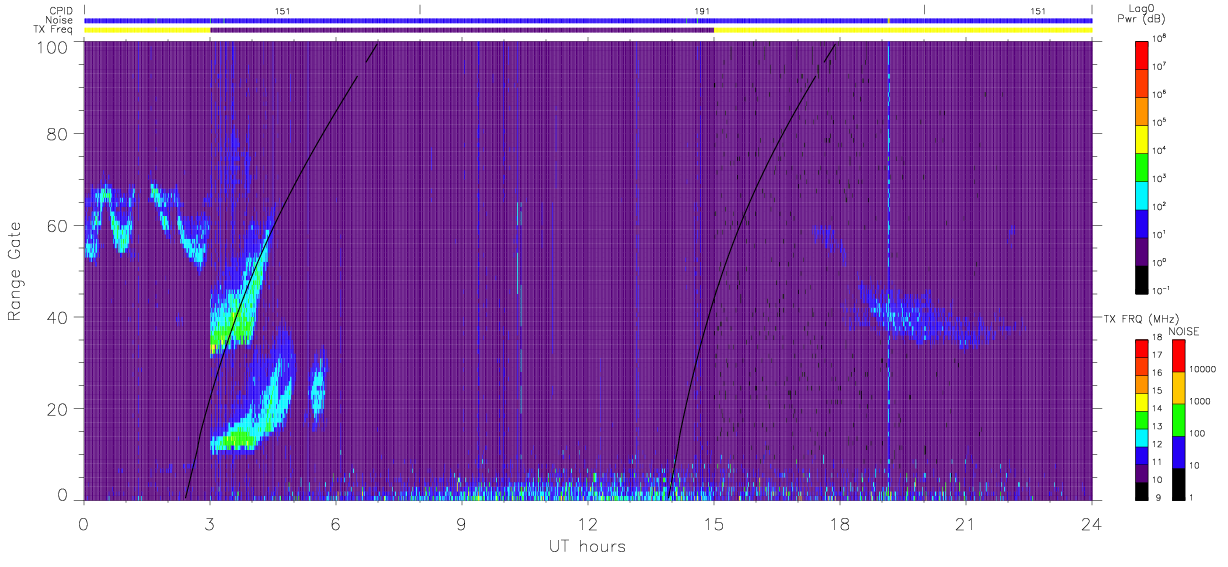Pick the red segment of TX FRQ colorbar

pyautogui.click(x=1141, y=348)
